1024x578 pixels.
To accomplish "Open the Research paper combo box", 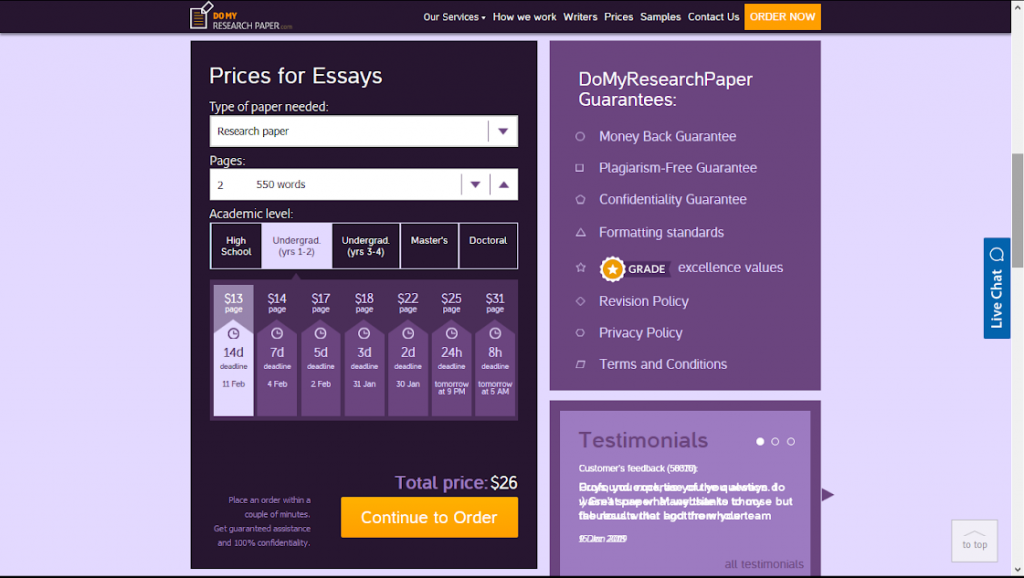I will coord(364,131).
